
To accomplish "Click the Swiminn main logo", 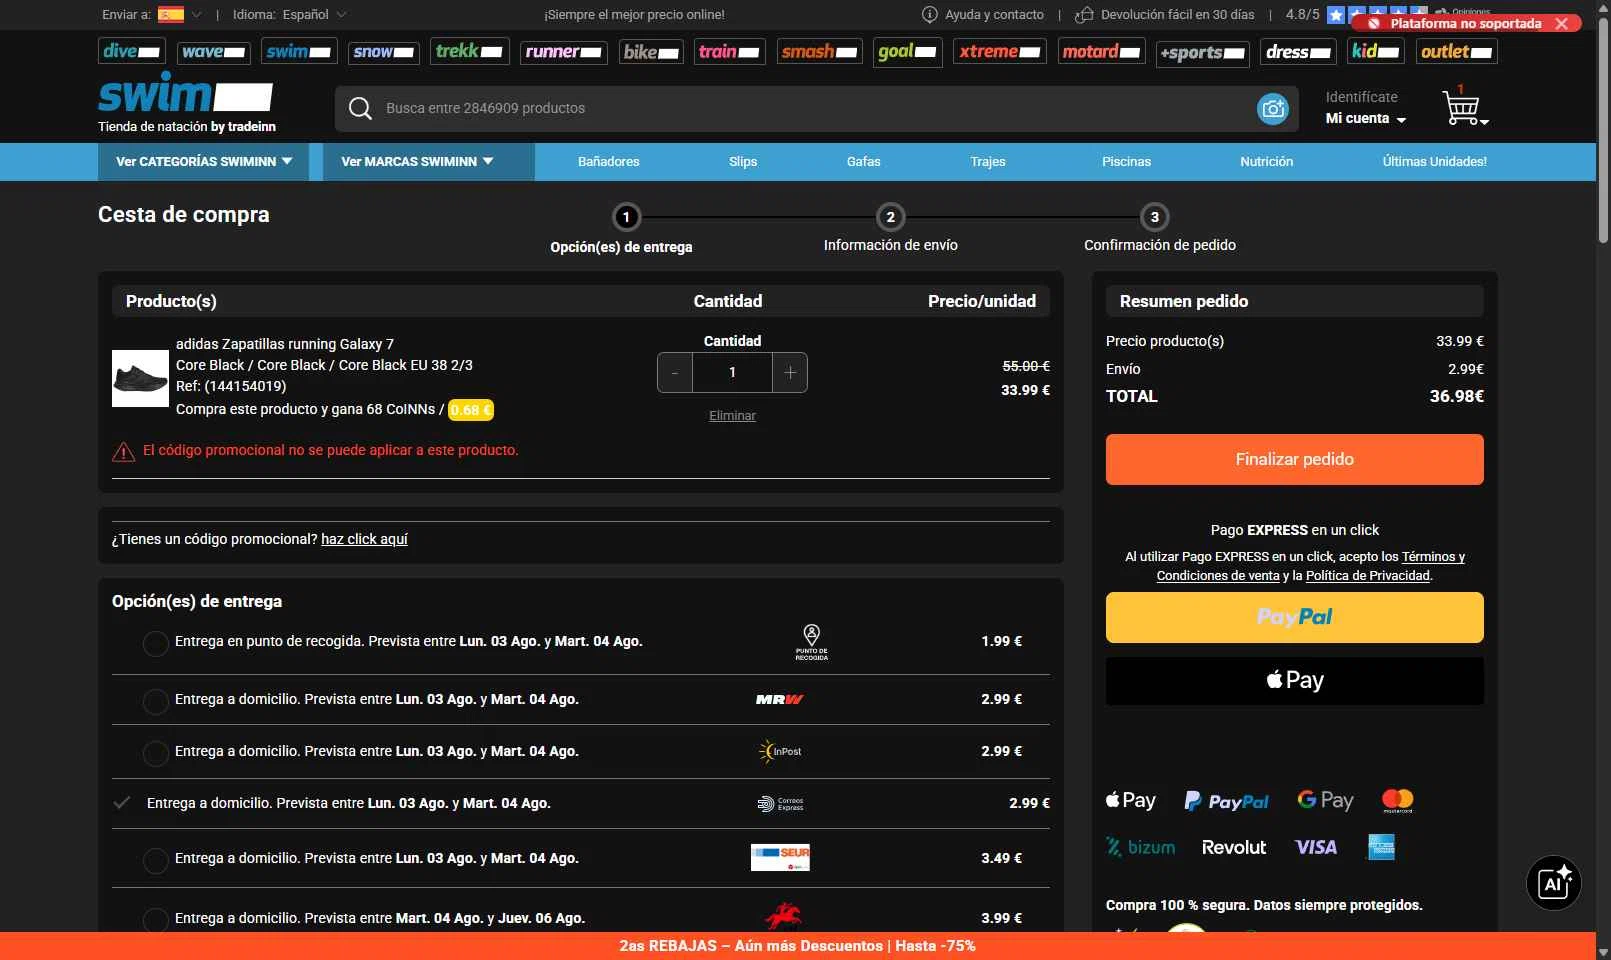I will pyautogui.click(x=186, y=102).
